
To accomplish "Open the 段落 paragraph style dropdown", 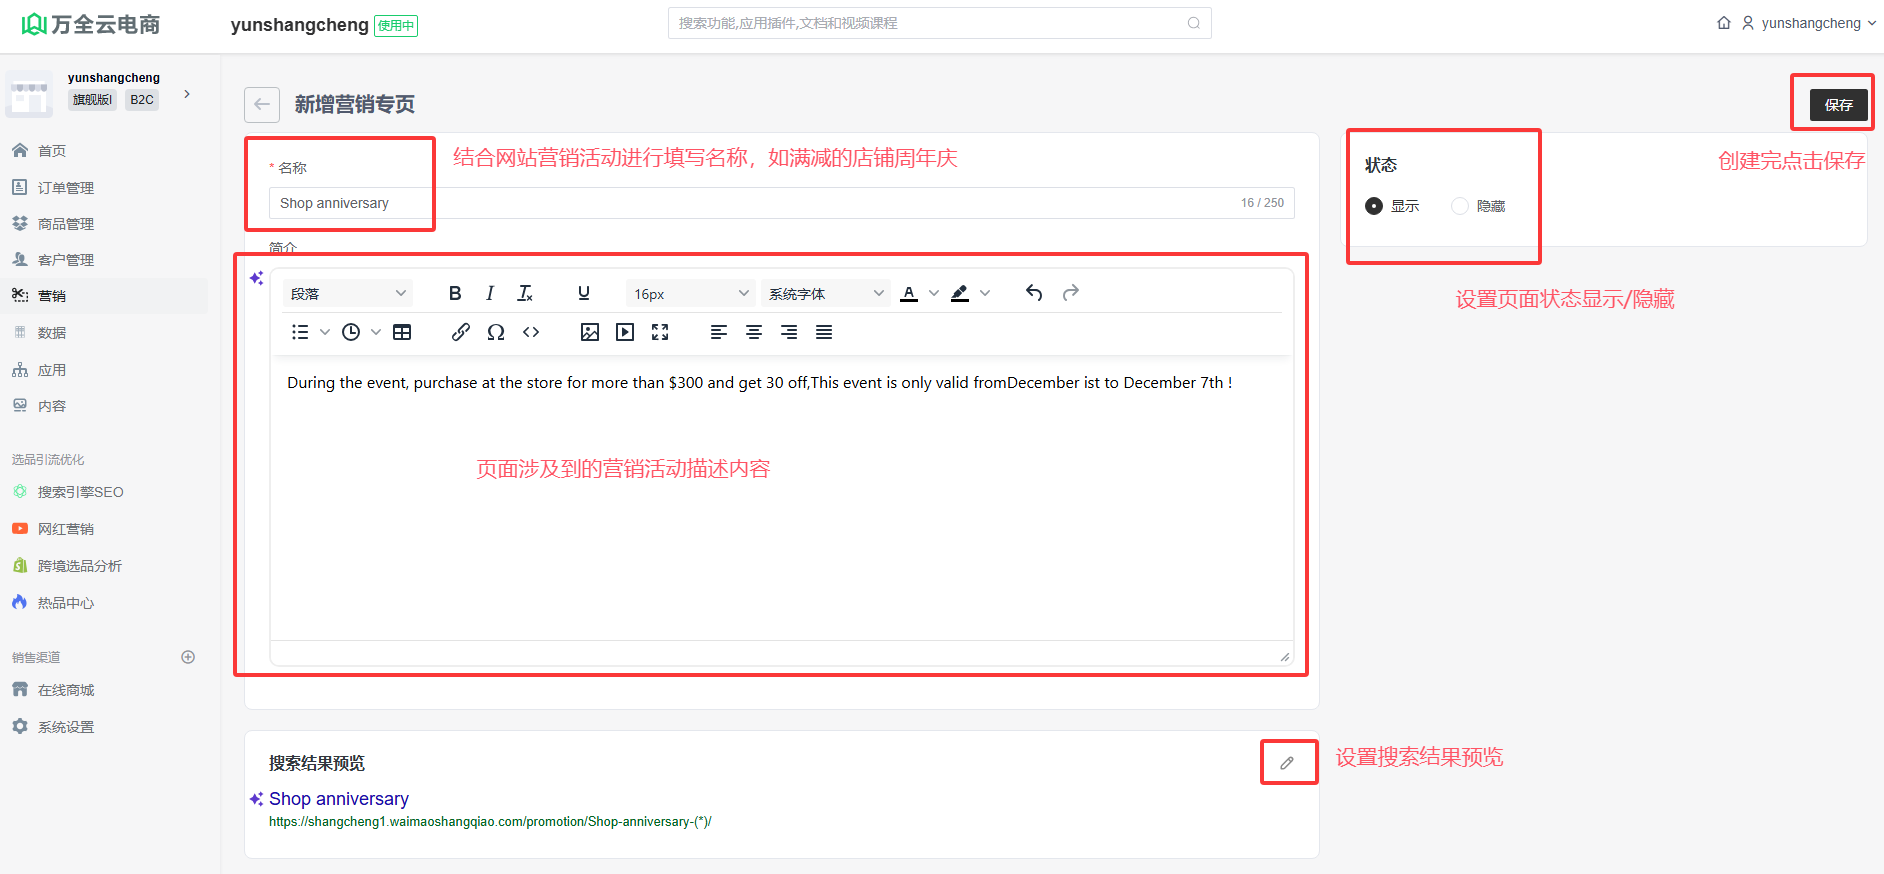I will pos(347,293).
